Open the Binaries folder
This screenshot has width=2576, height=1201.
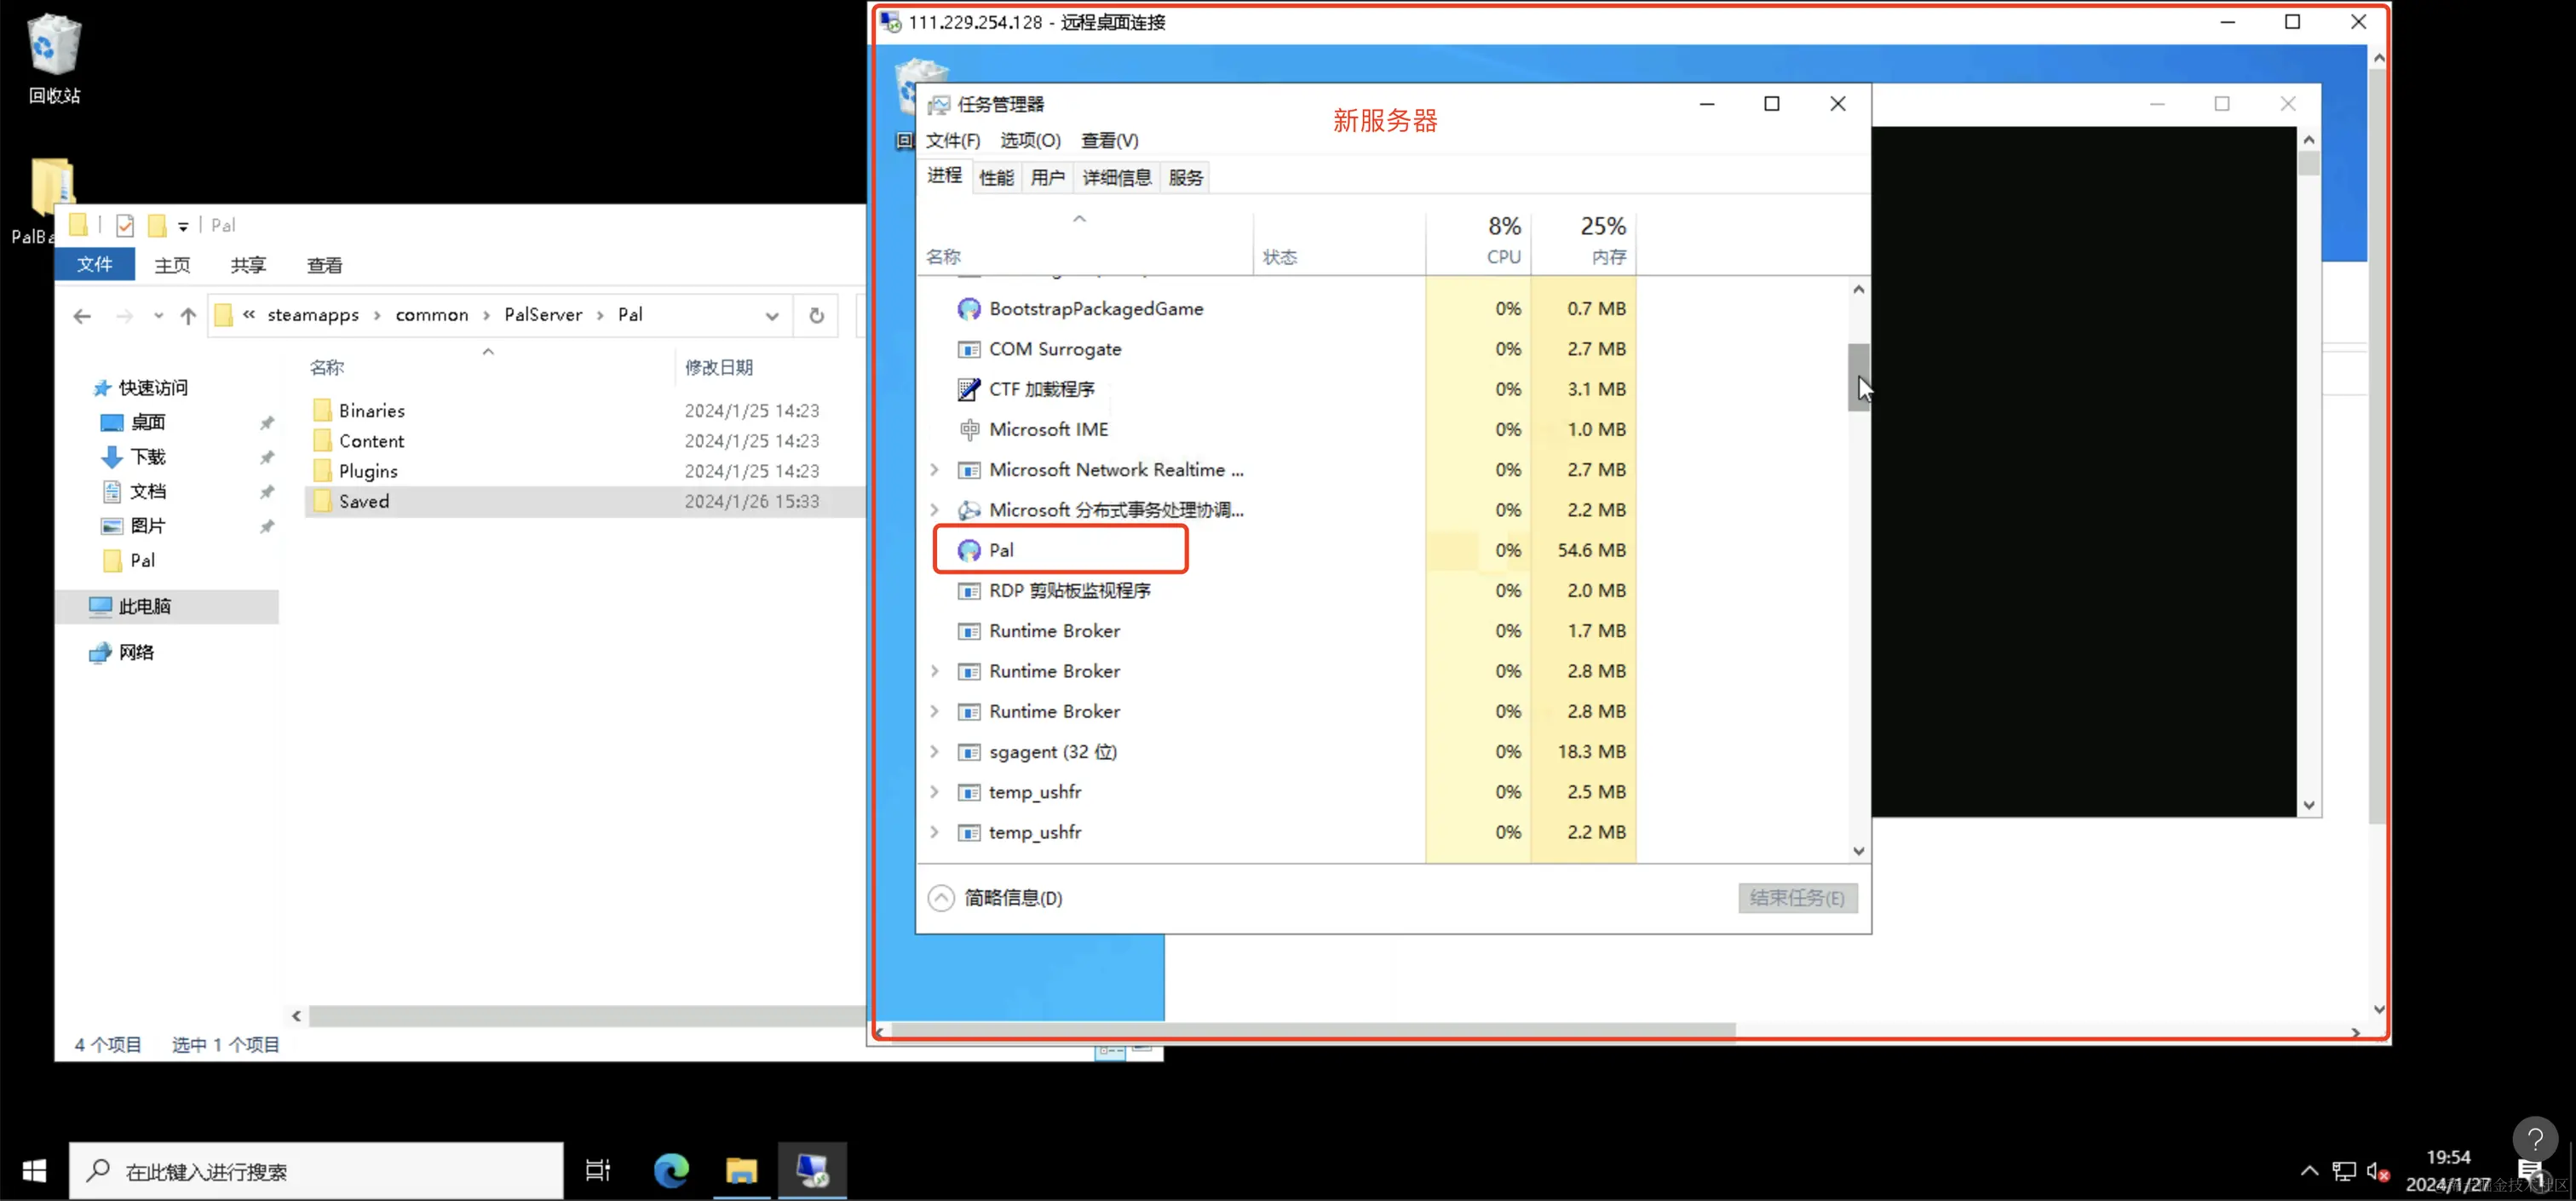tap(371, 411)
